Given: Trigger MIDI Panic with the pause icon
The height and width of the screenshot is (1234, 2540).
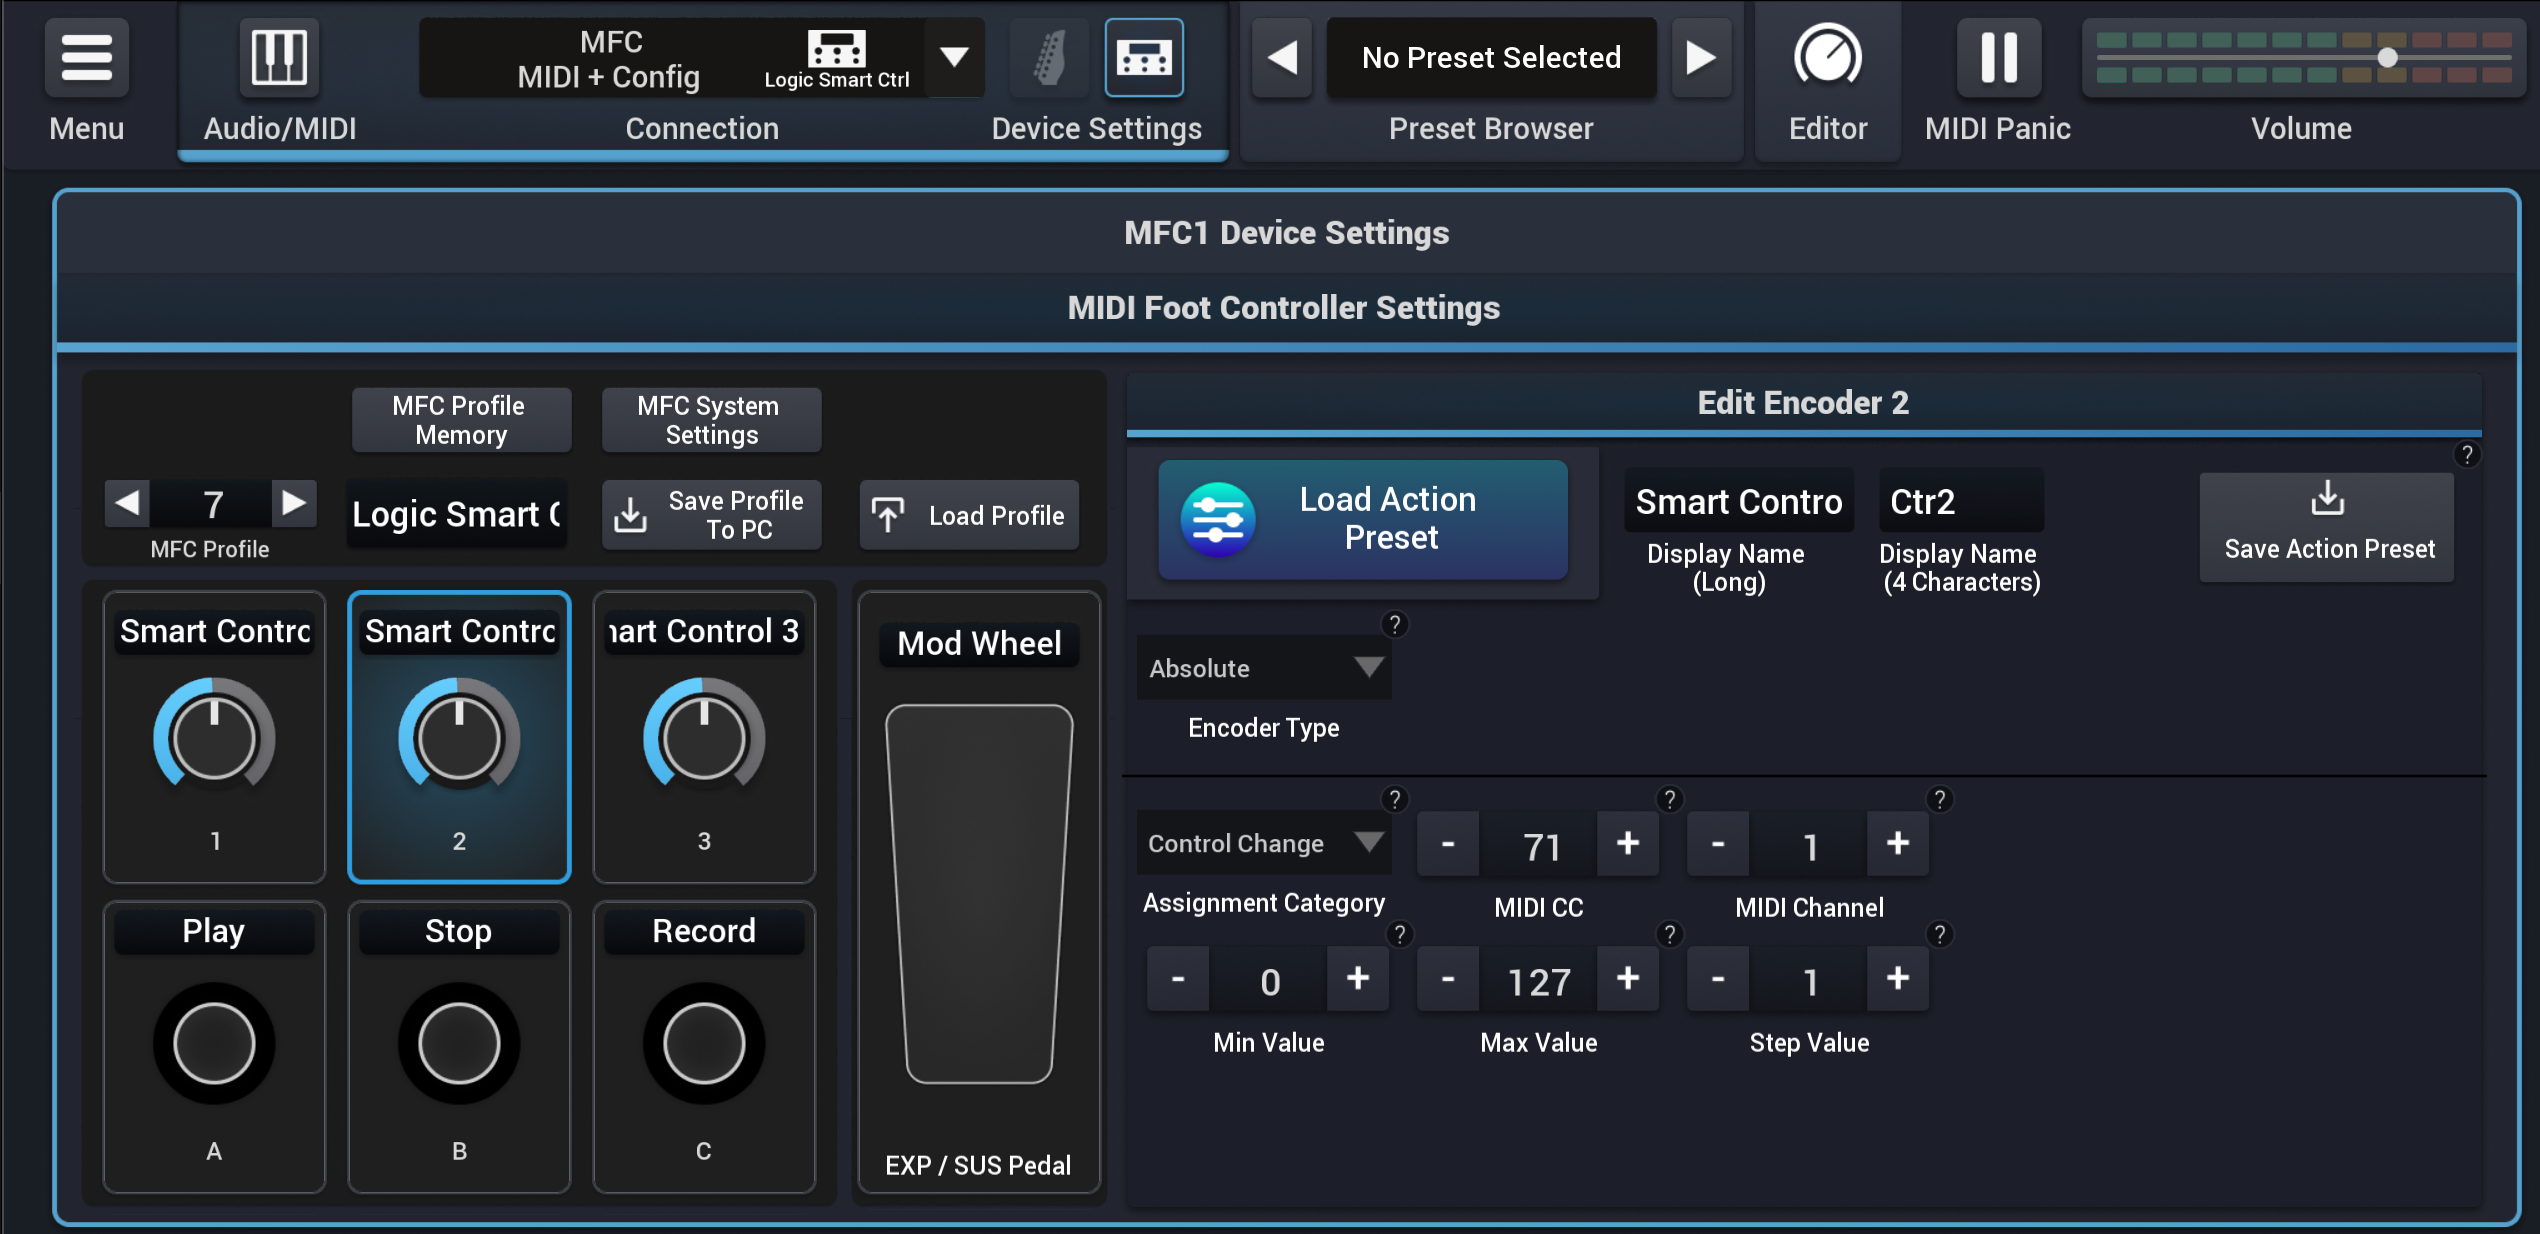Looking at the screenshot, I should coord(1997,57).
